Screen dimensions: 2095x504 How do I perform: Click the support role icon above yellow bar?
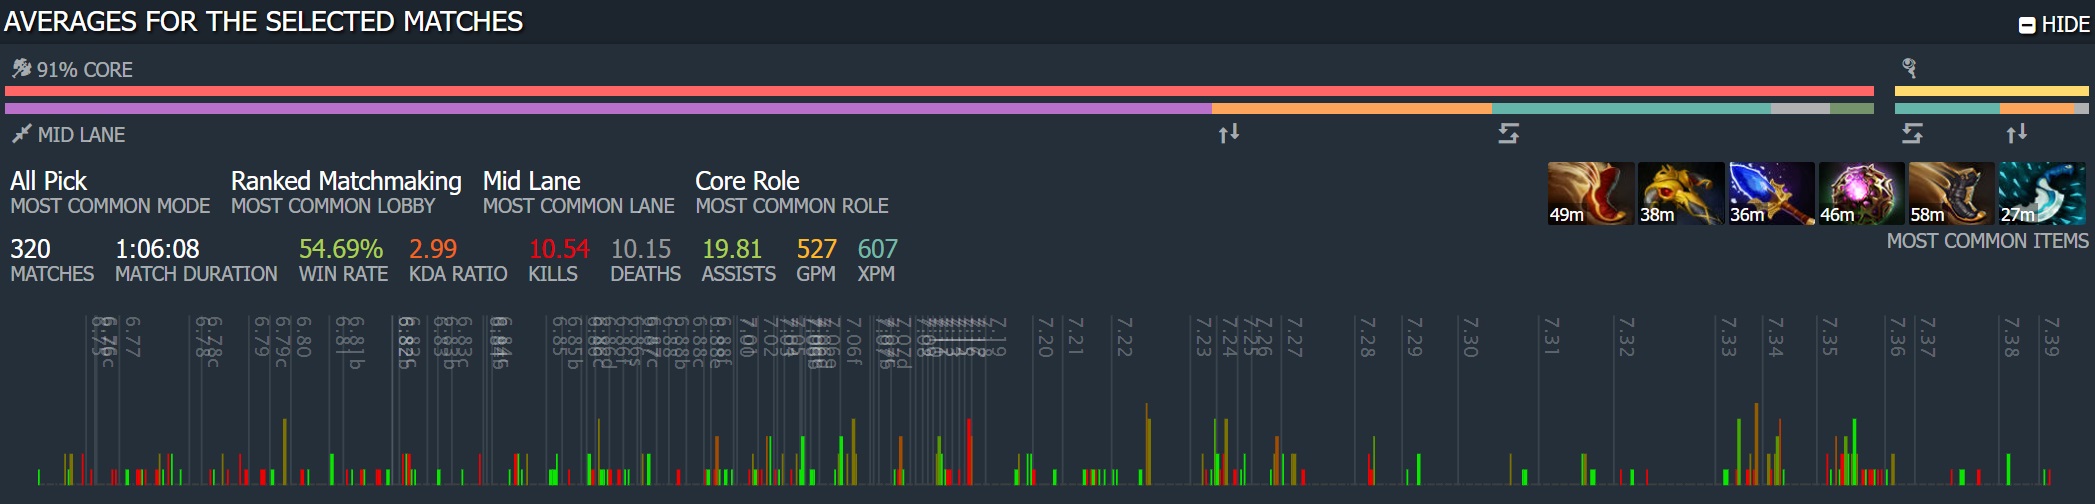click(1909, 68)
